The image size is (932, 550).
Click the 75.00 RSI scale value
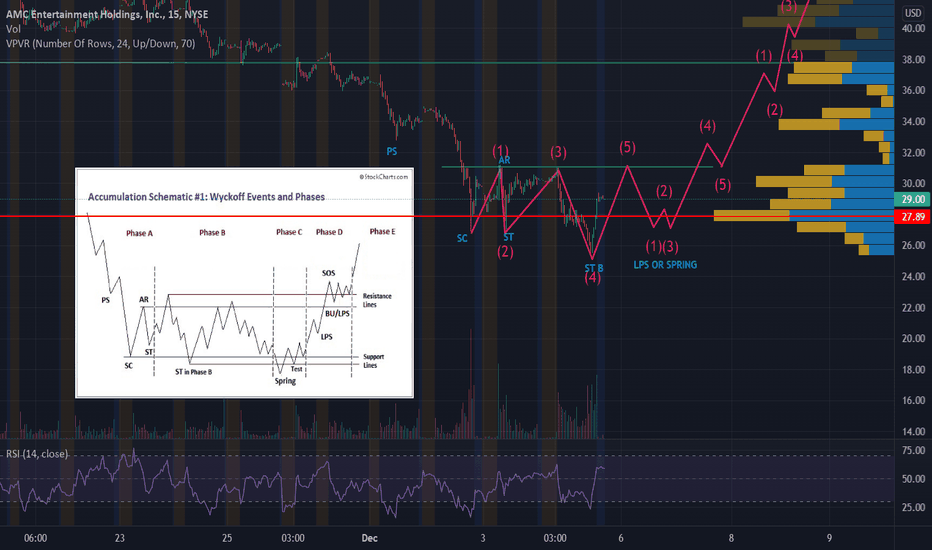click(x=913, y=451)
